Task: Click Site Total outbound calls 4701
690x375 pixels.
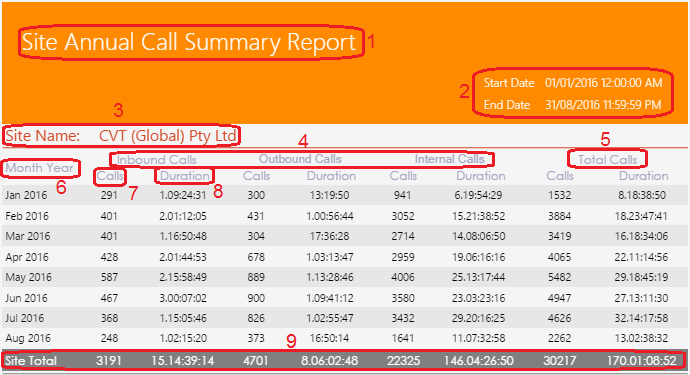Action: tap(256, 361)
